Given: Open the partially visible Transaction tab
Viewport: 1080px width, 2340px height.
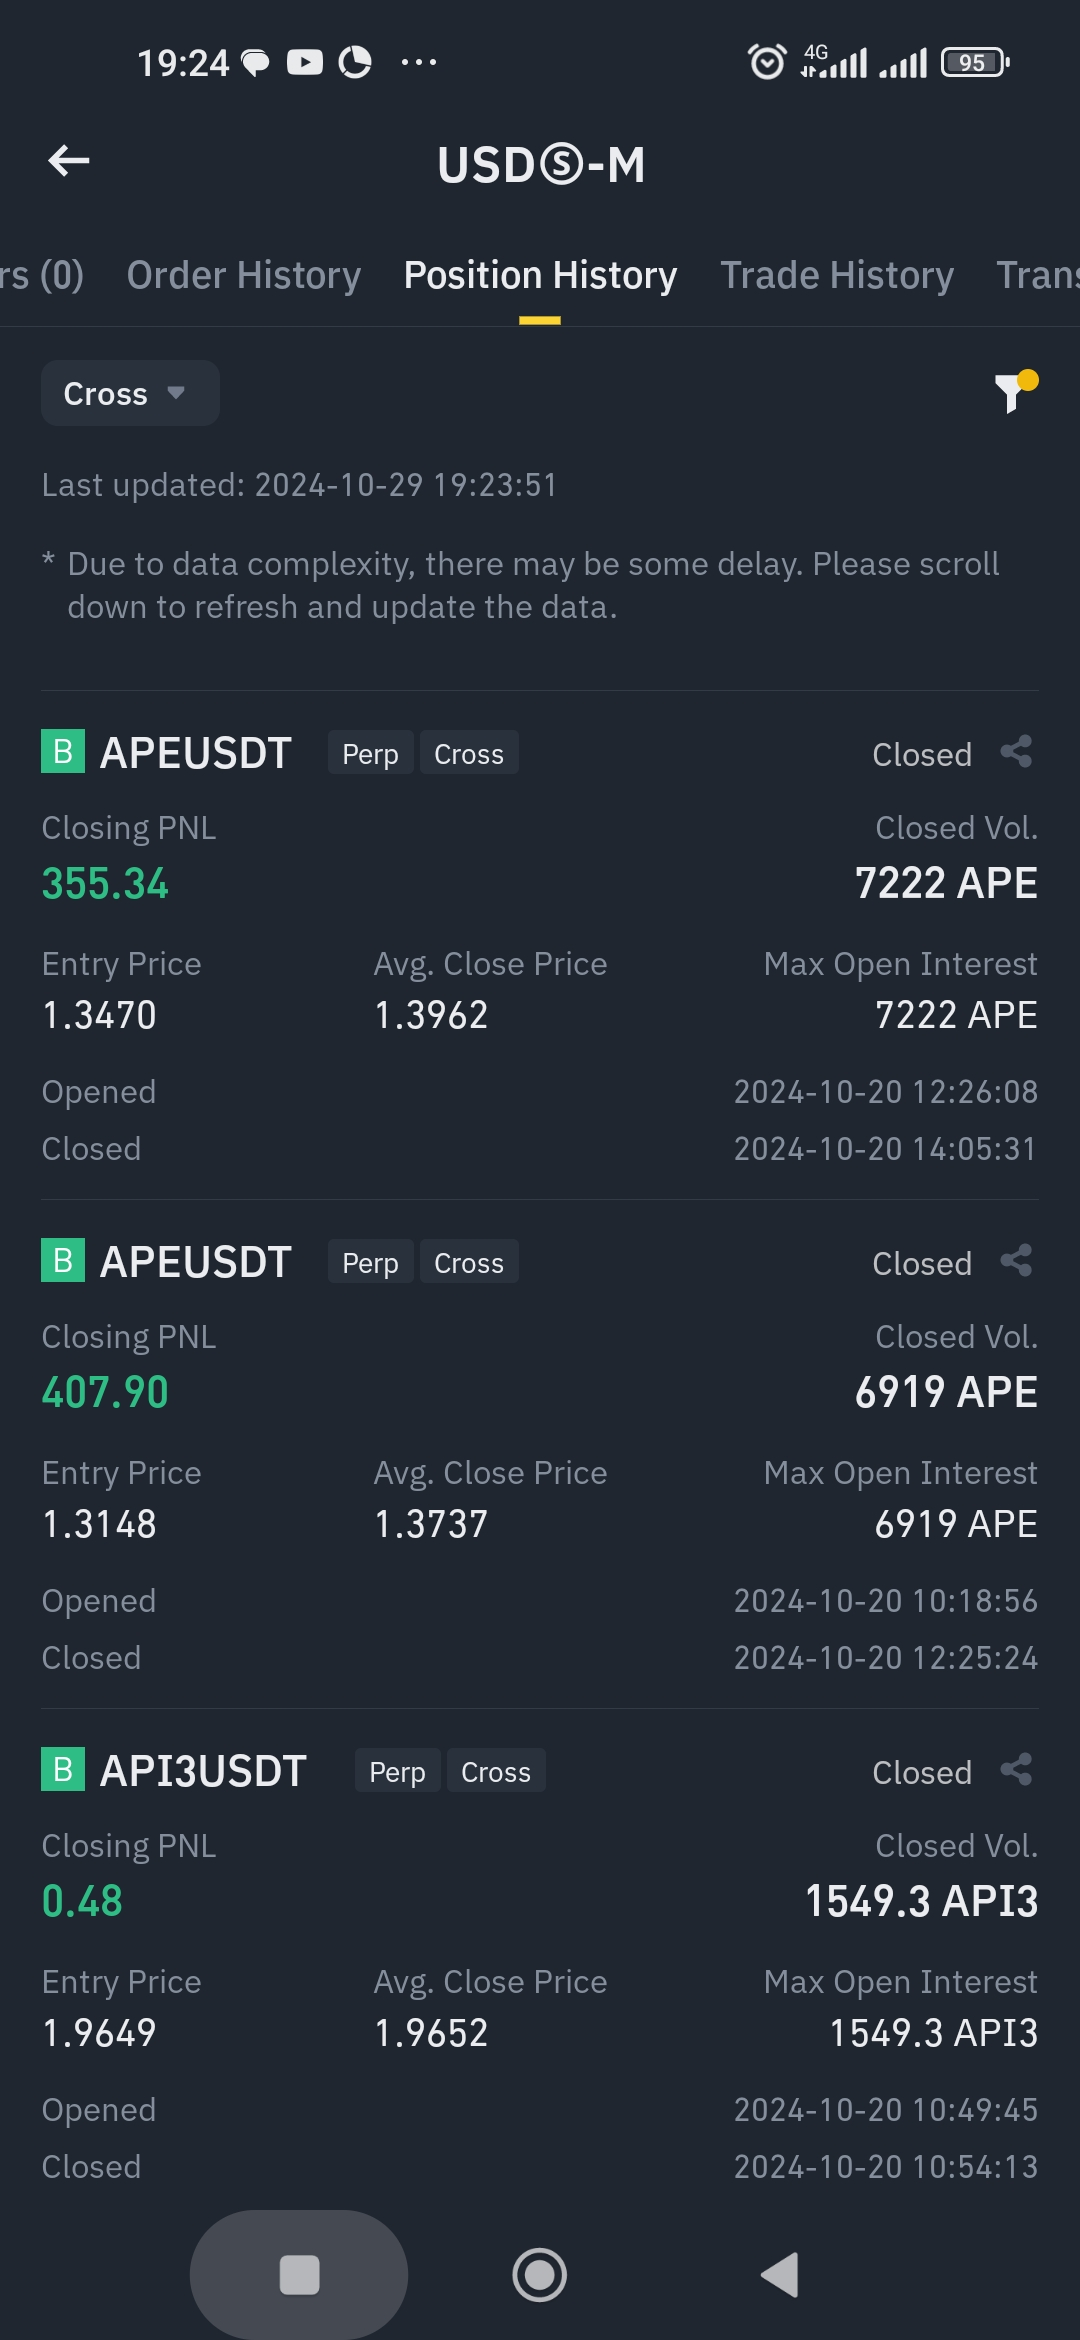Looking at the screenshot, I should tap(1040, 275).
